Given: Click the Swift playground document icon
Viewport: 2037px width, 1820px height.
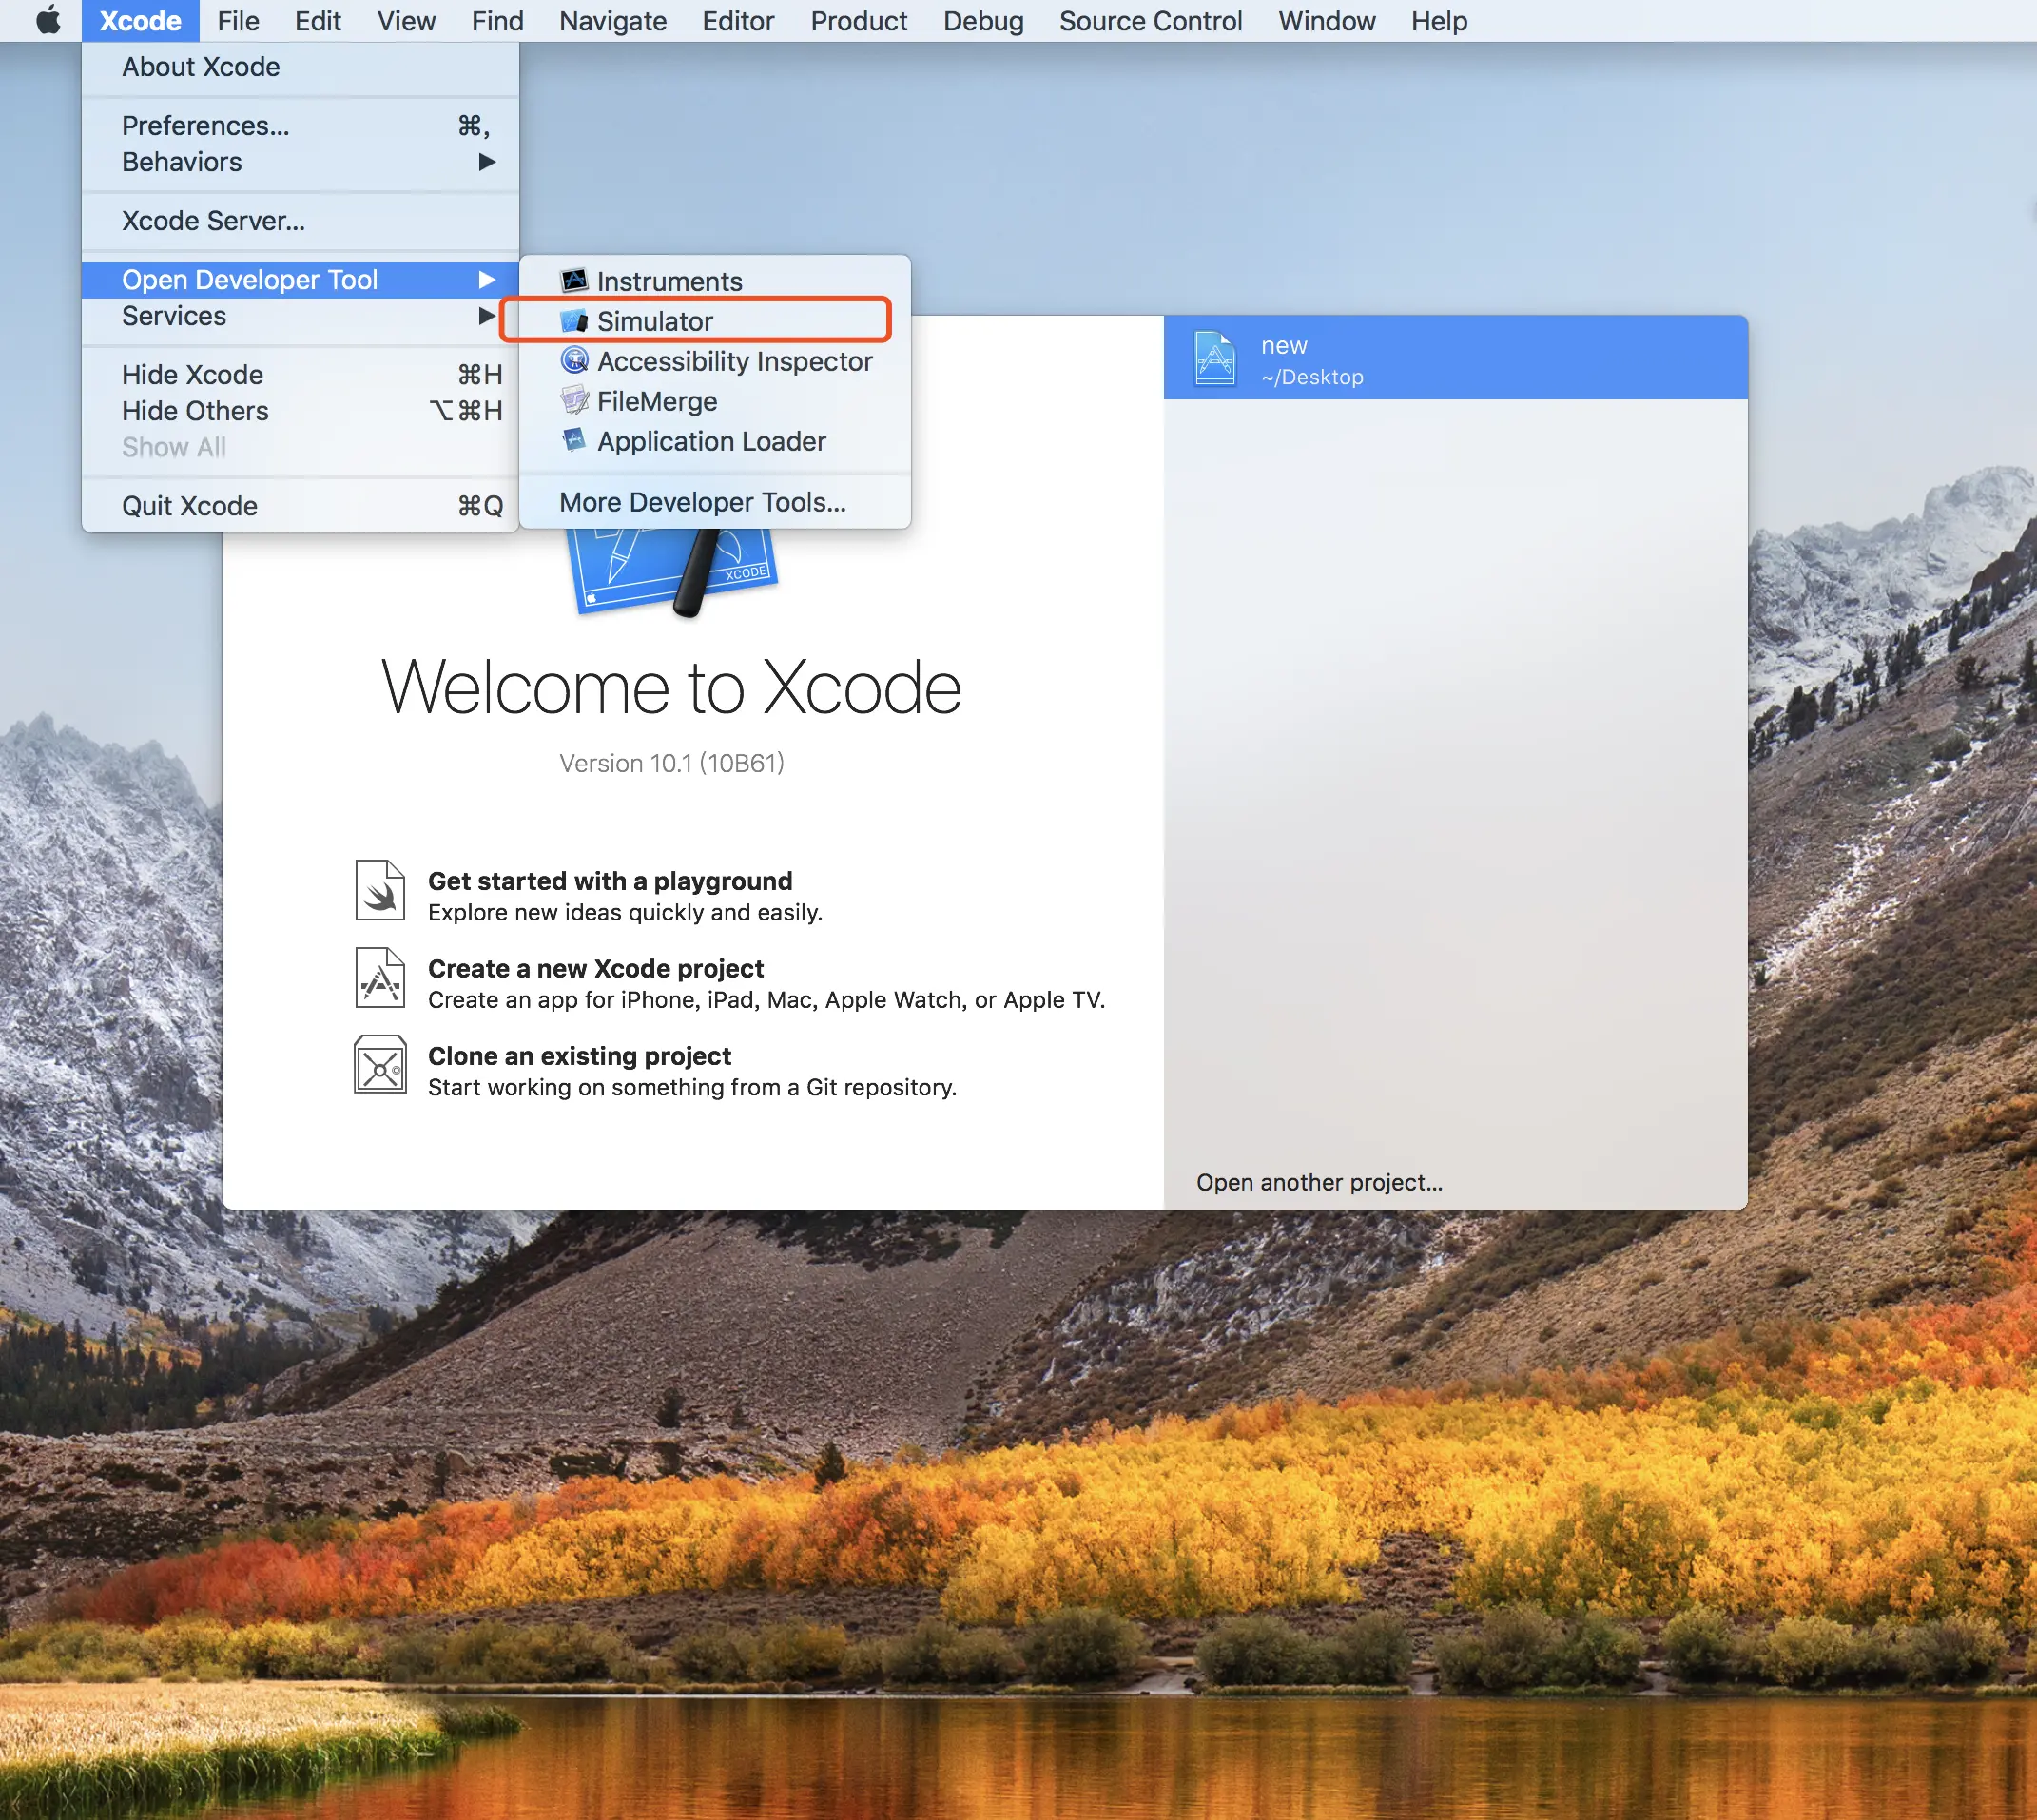Looking at the screenshot, I should click(380, 890).
